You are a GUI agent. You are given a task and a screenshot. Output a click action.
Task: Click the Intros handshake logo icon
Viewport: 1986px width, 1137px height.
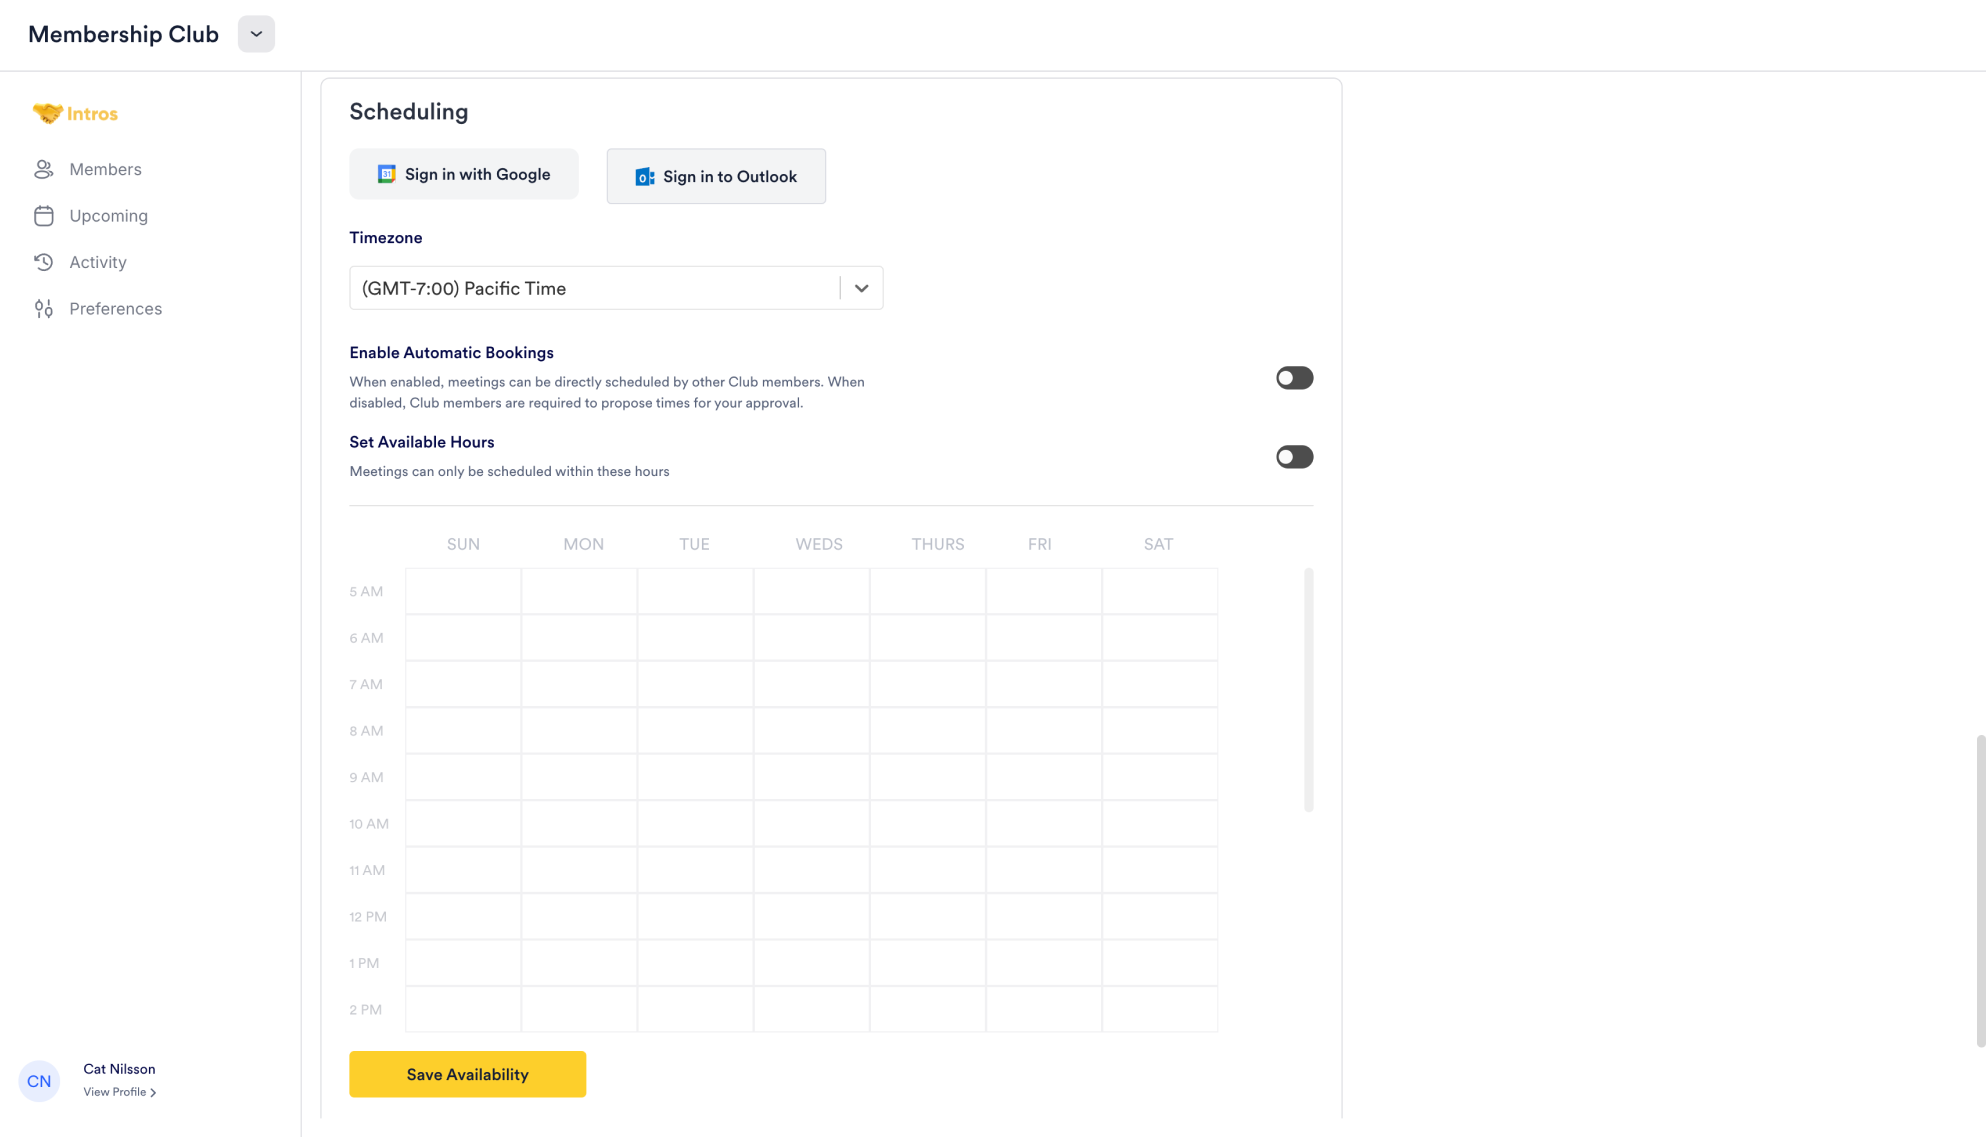click(x=47, y=114)
